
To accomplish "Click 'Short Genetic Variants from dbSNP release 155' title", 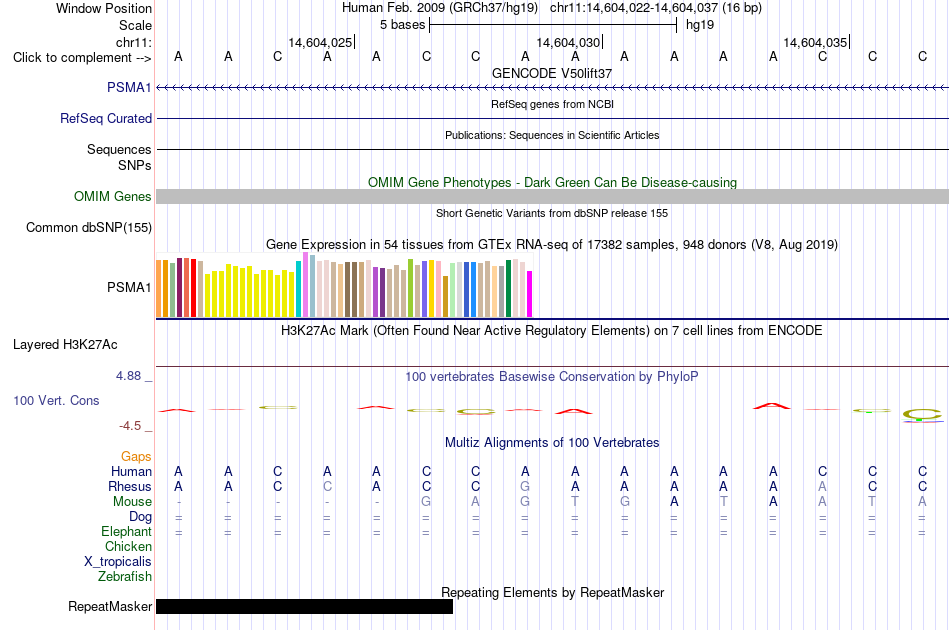I will (x=552, y=213).
